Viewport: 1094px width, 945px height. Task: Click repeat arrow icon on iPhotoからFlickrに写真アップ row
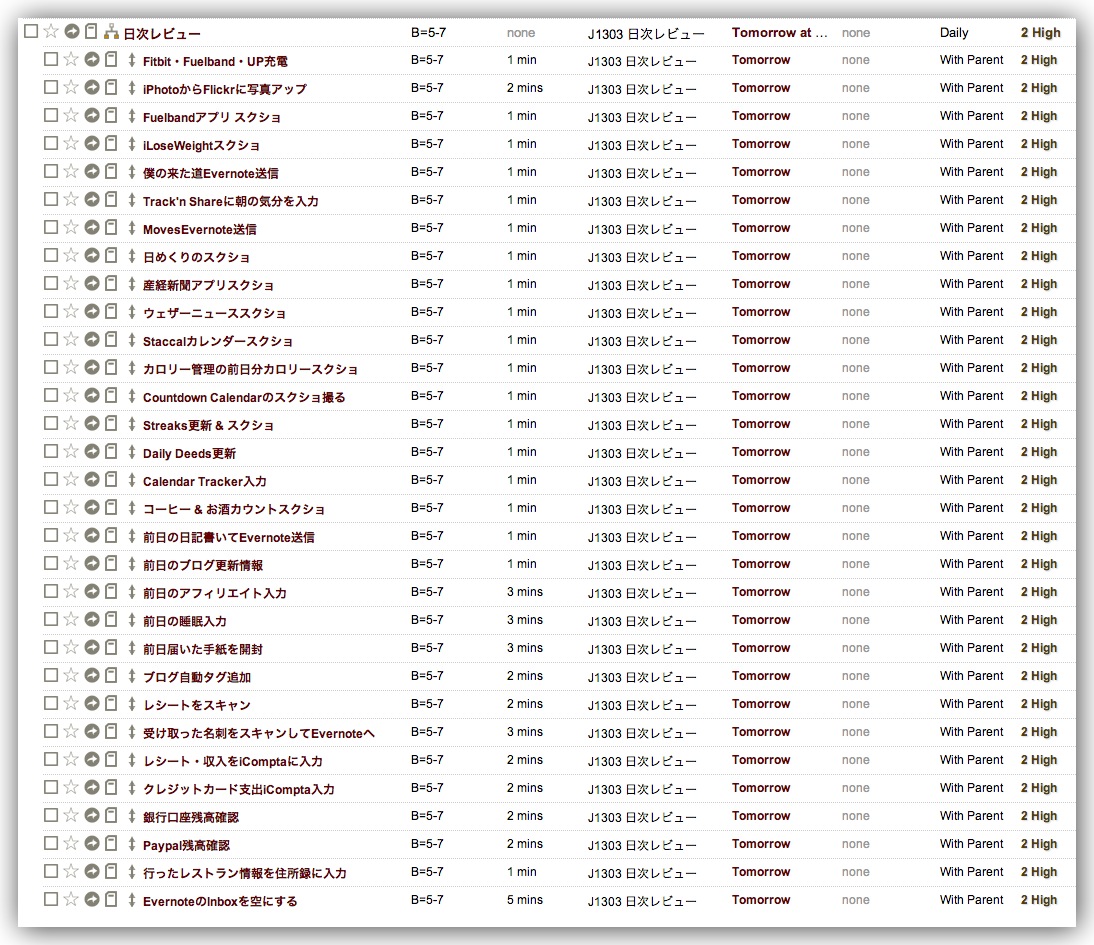(91, 87)
